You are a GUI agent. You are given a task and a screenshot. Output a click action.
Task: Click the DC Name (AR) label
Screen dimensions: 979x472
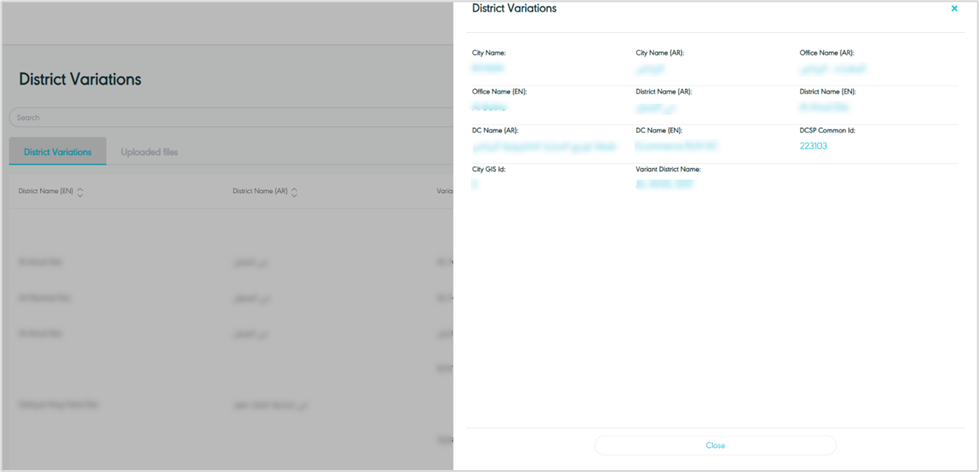click(495, 130)
